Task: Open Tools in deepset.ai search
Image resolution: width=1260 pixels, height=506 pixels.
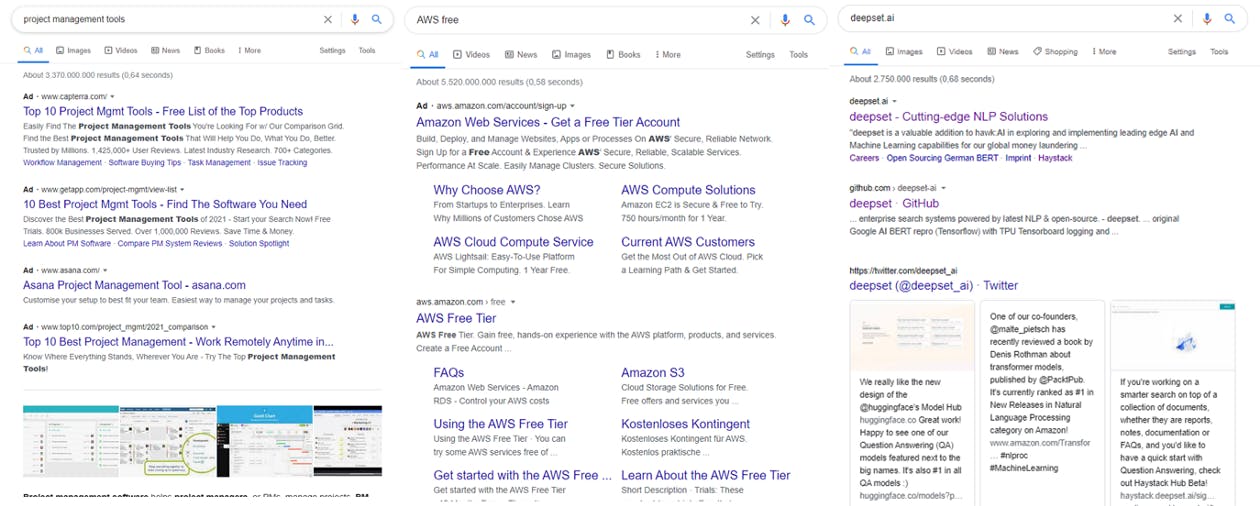Action: coord(1219,51)
